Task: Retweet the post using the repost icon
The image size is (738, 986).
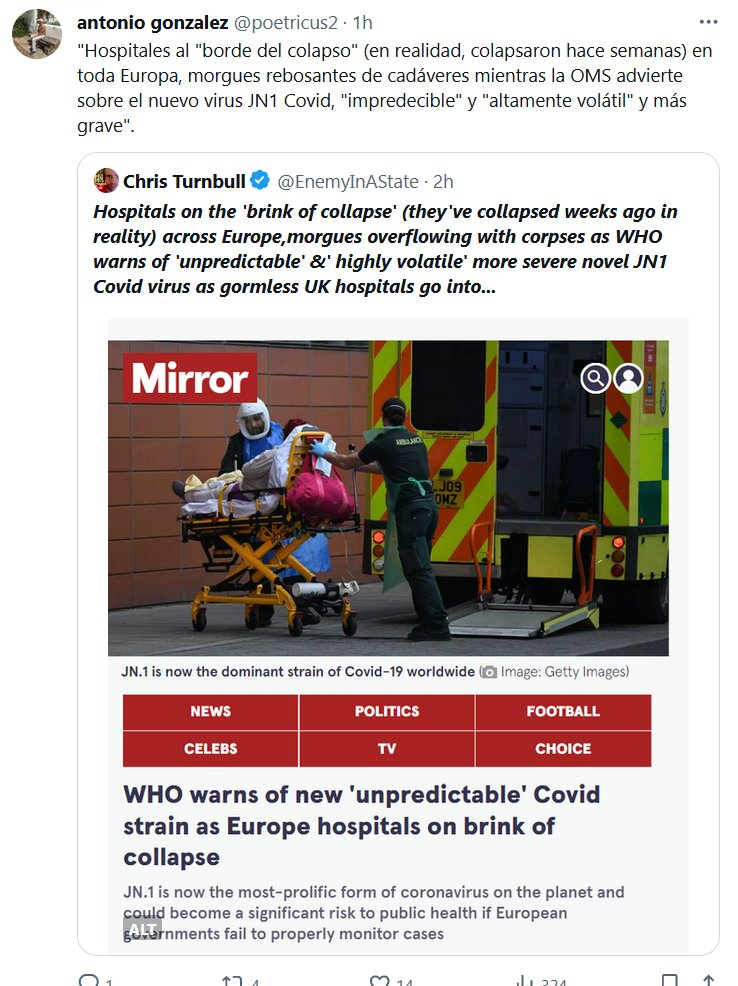Action: [231, 982]
